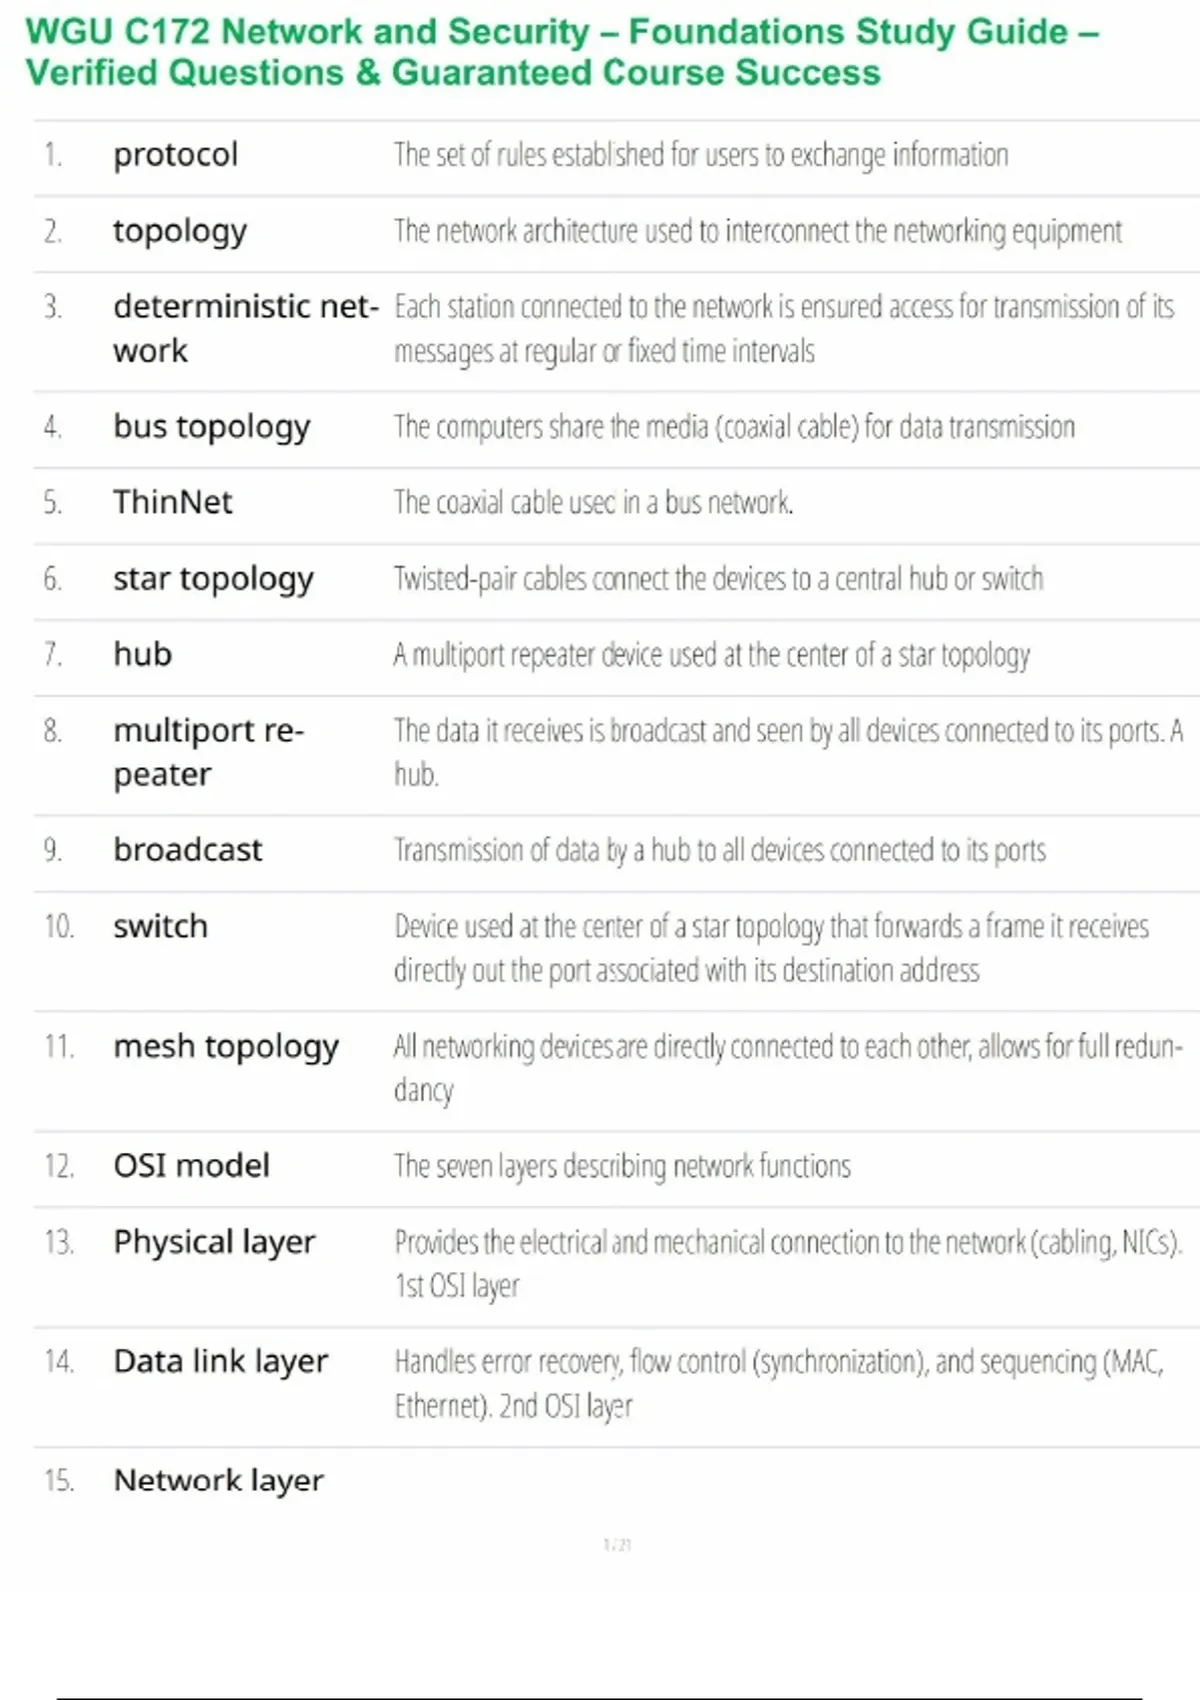This screenshot has height=1700, width=1200.
Task: Click the definition 'The seven layers describing network functions'
Action: click(x=622, y=1166)
